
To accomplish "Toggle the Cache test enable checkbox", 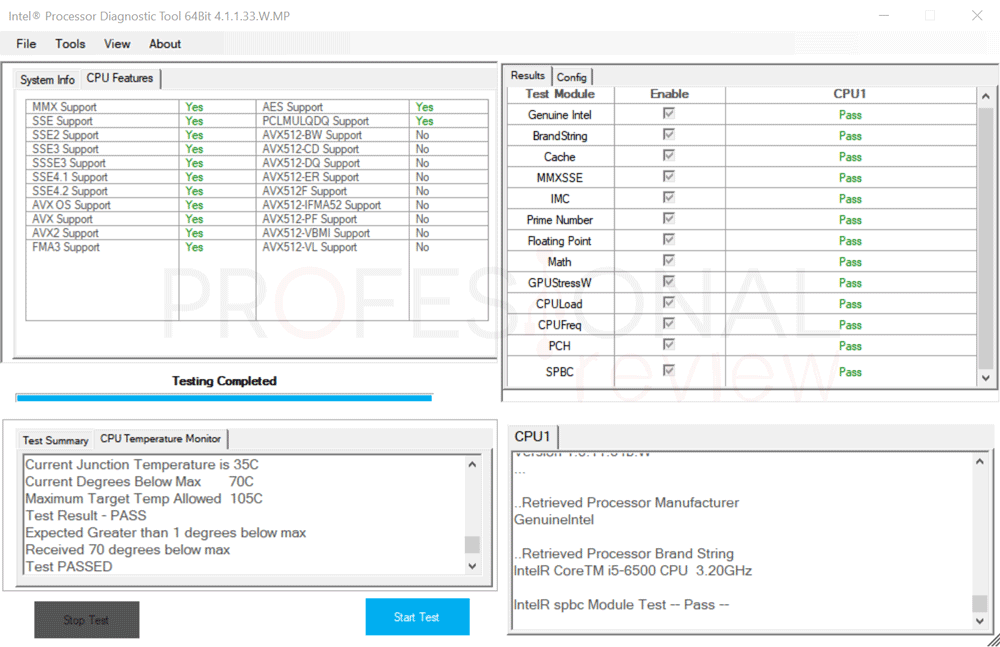I will pyautogui.click(x=669, y=156).
